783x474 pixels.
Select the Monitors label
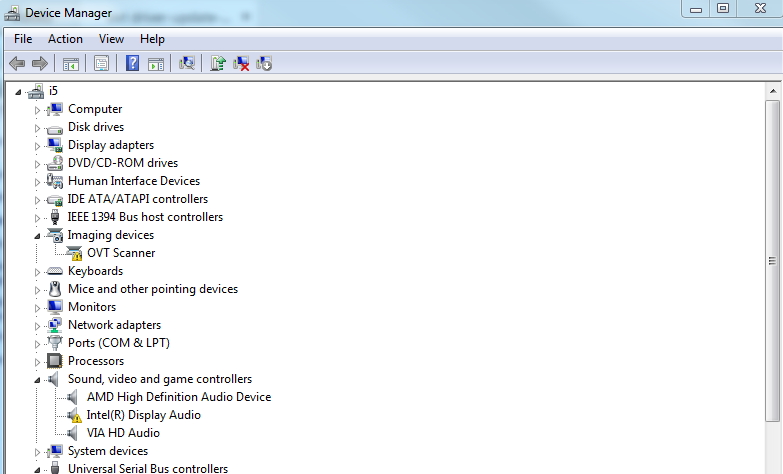point(92,307)
